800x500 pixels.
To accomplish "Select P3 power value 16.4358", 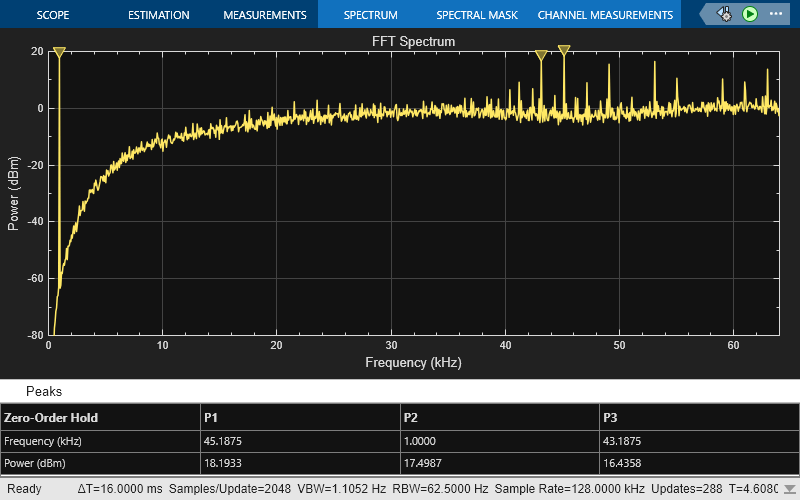I will 624,463.
